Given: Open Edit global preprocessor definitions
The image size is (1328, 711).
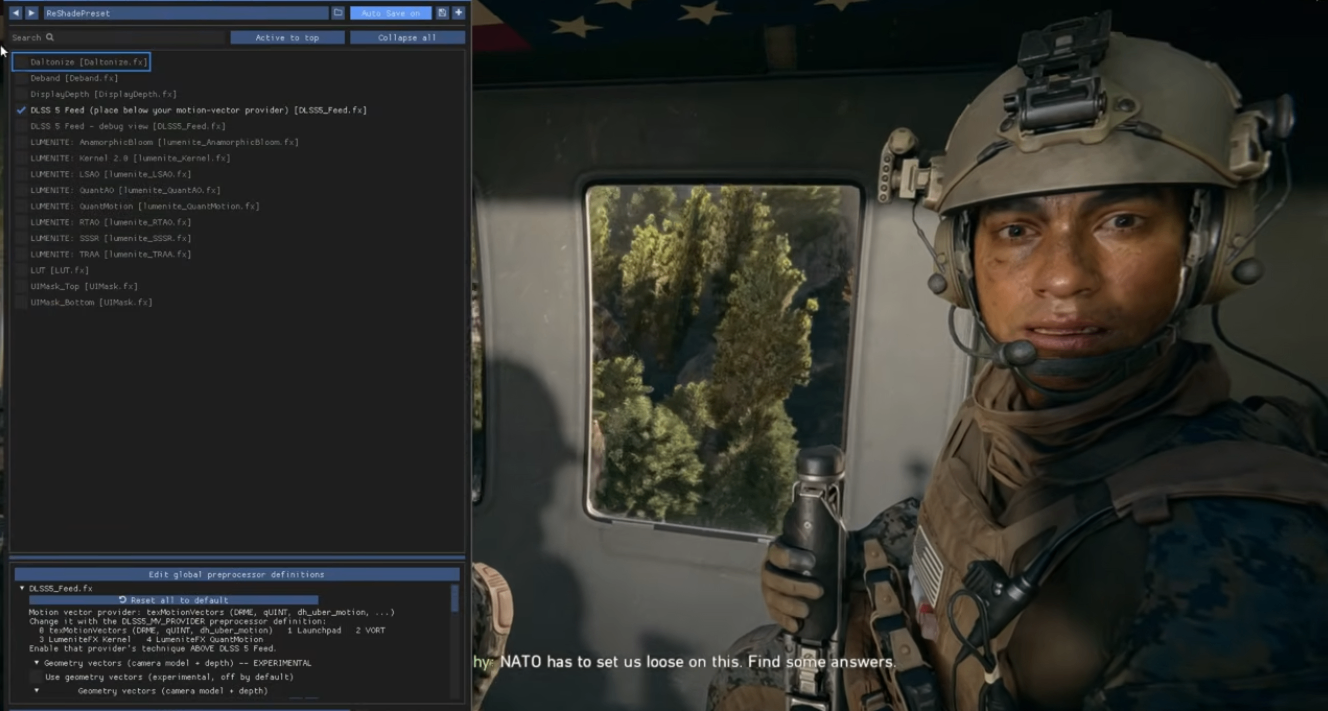Looking at the screenshot, I should pyautogui.click(x=236, y=574).
